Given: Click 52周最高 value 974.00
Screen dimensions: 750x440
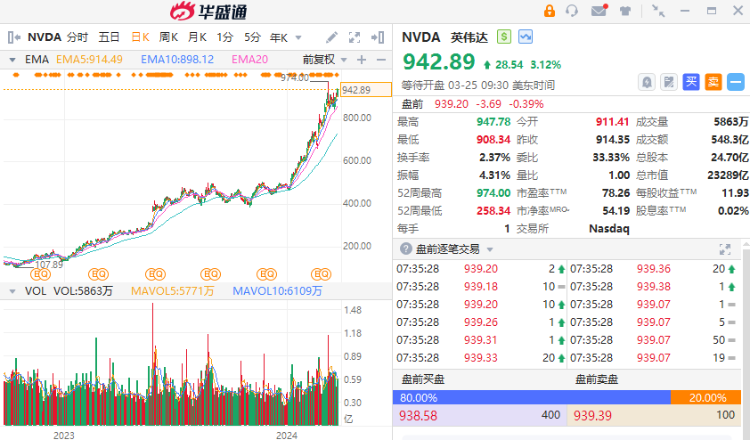Looking at the screenshot, I should pyautogui.click(x=494, y=193).
